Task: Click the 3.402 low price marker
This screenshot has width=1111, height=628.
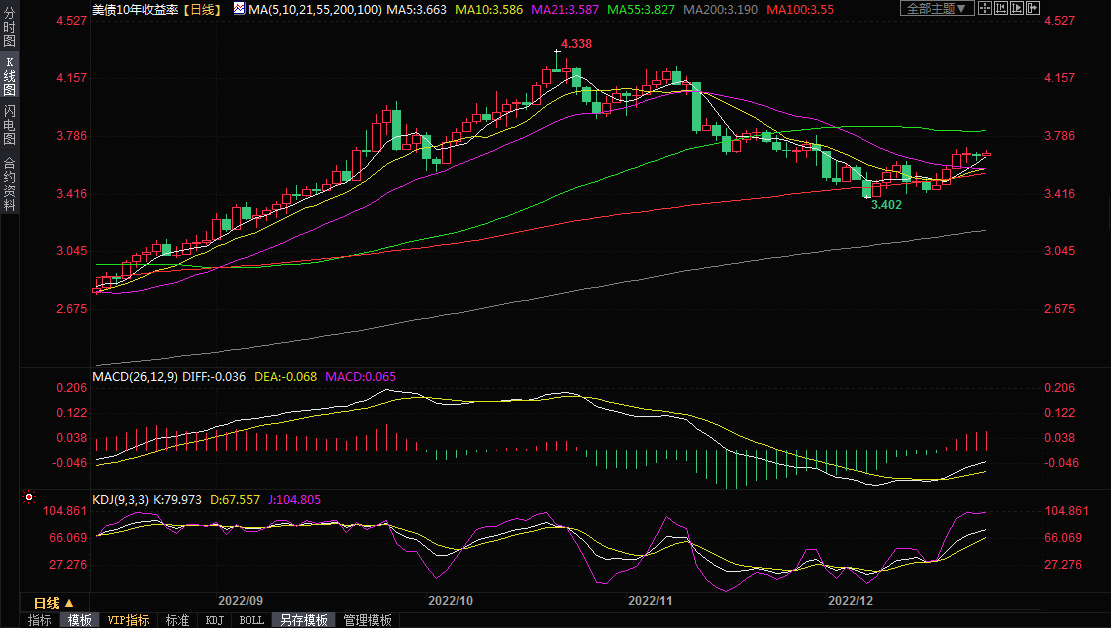Action: 886,204
